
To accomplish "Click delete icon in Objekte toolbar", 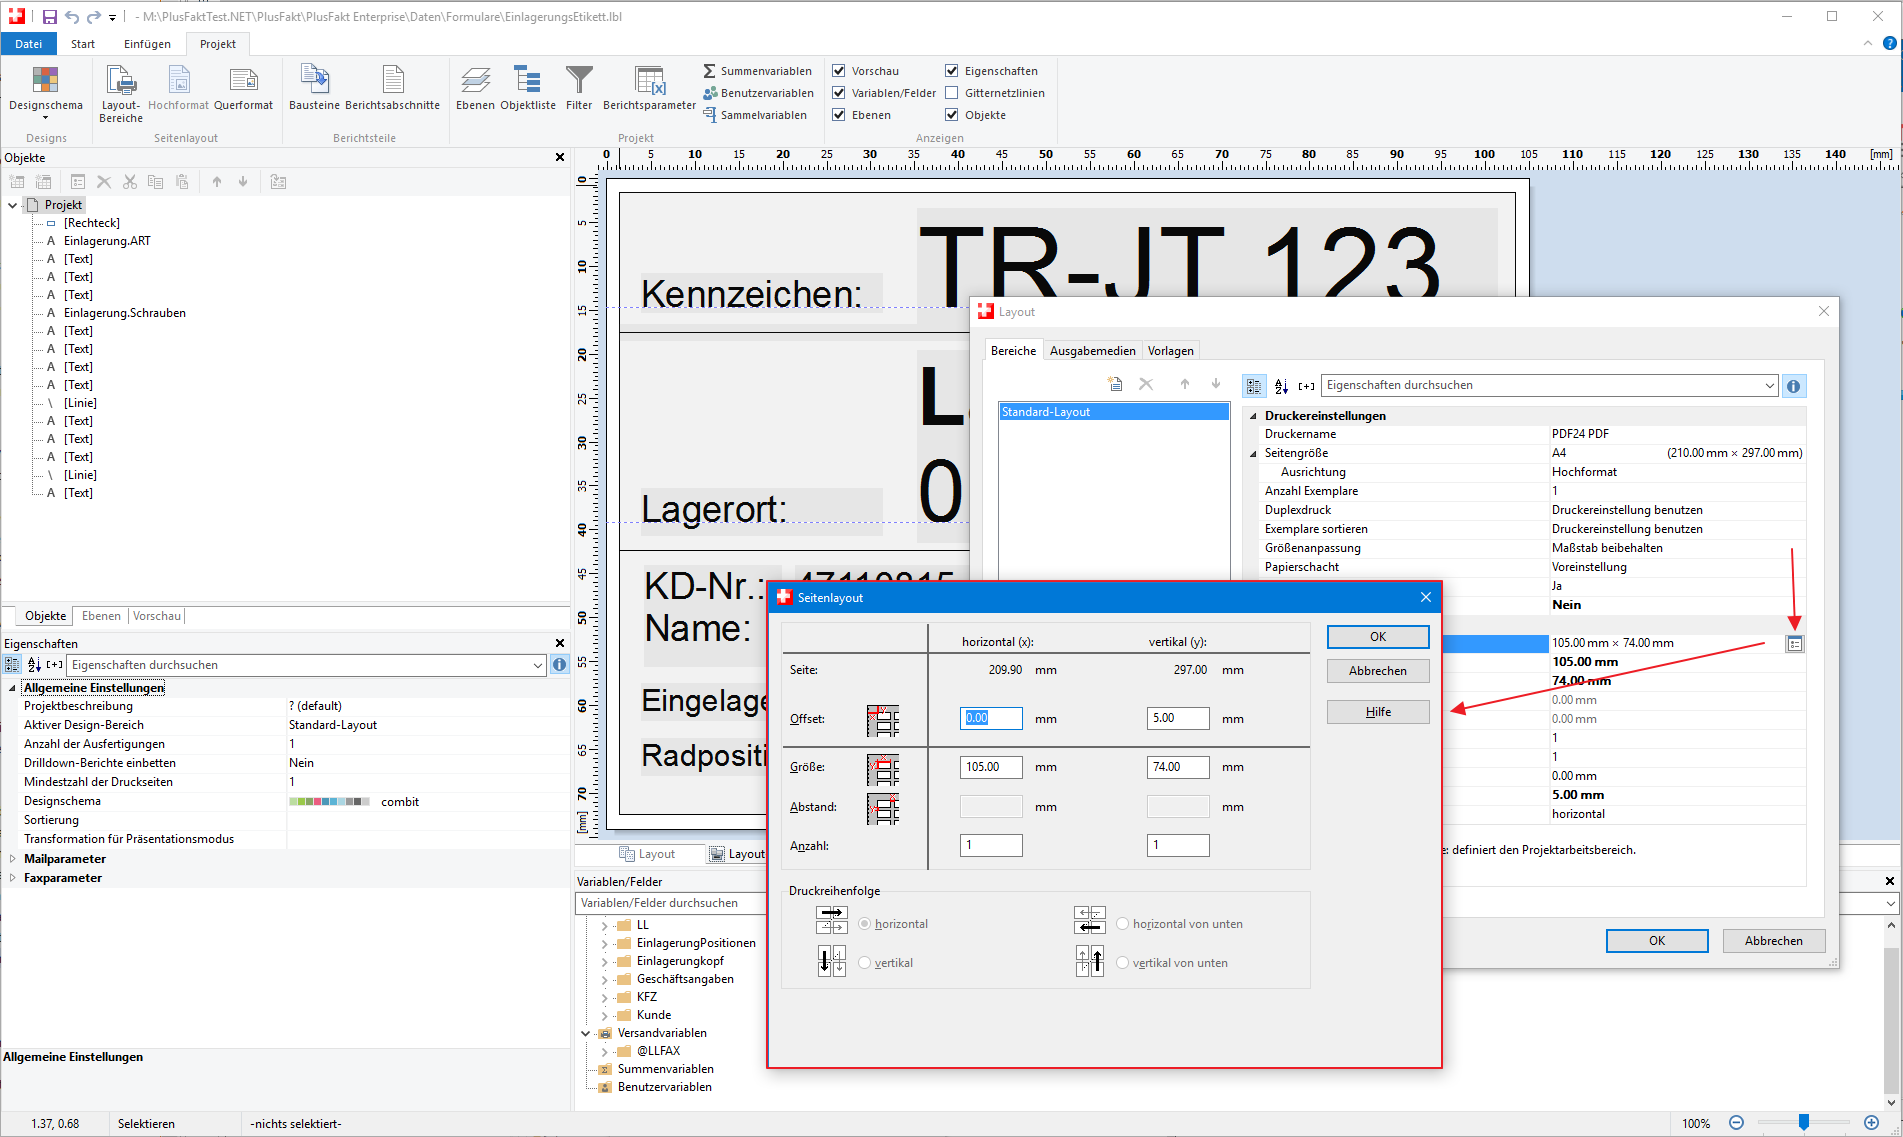I will click(104, 182).
